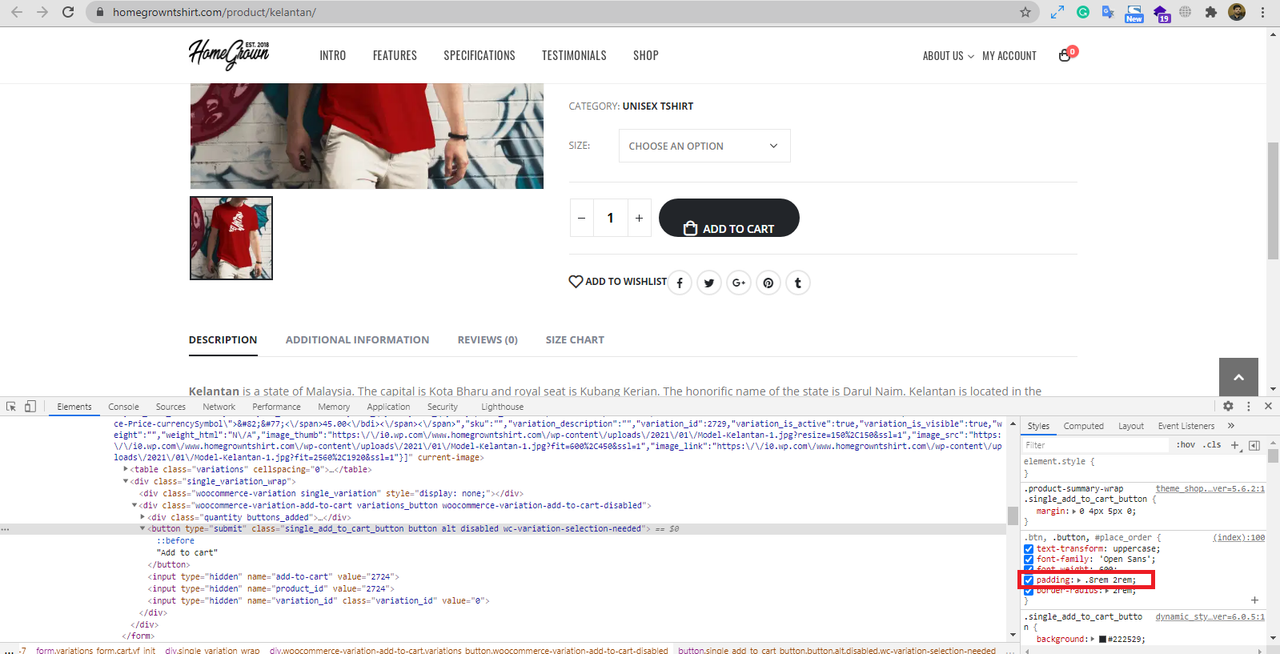This screenshot has width=1280, height=654.
Task: Open the Choose an Option size dropdown
Action: tap(704, 146)
